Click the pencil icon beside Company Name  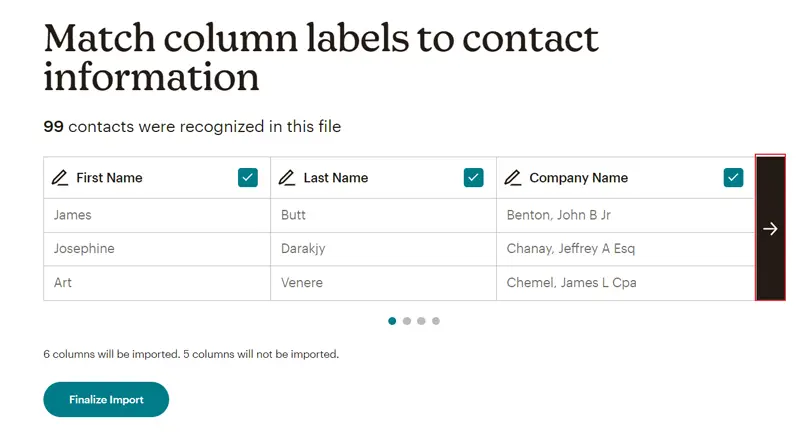[513, 178]
